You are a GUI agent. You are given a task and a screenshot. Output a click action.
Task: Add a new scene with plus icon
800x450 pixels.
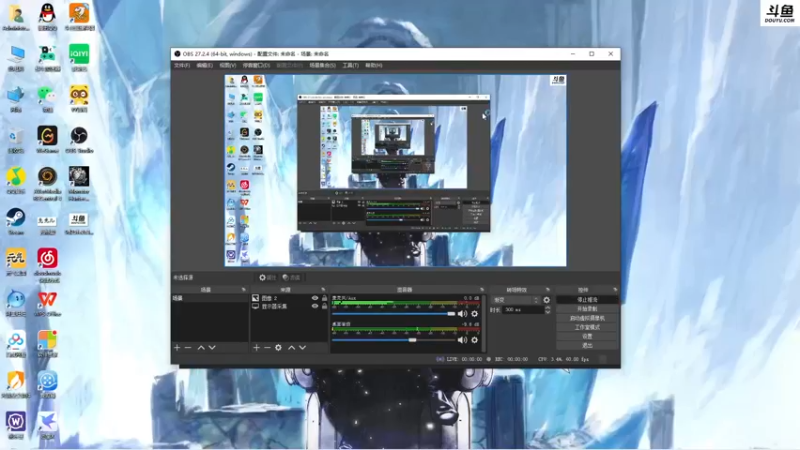tap(177, 347)
